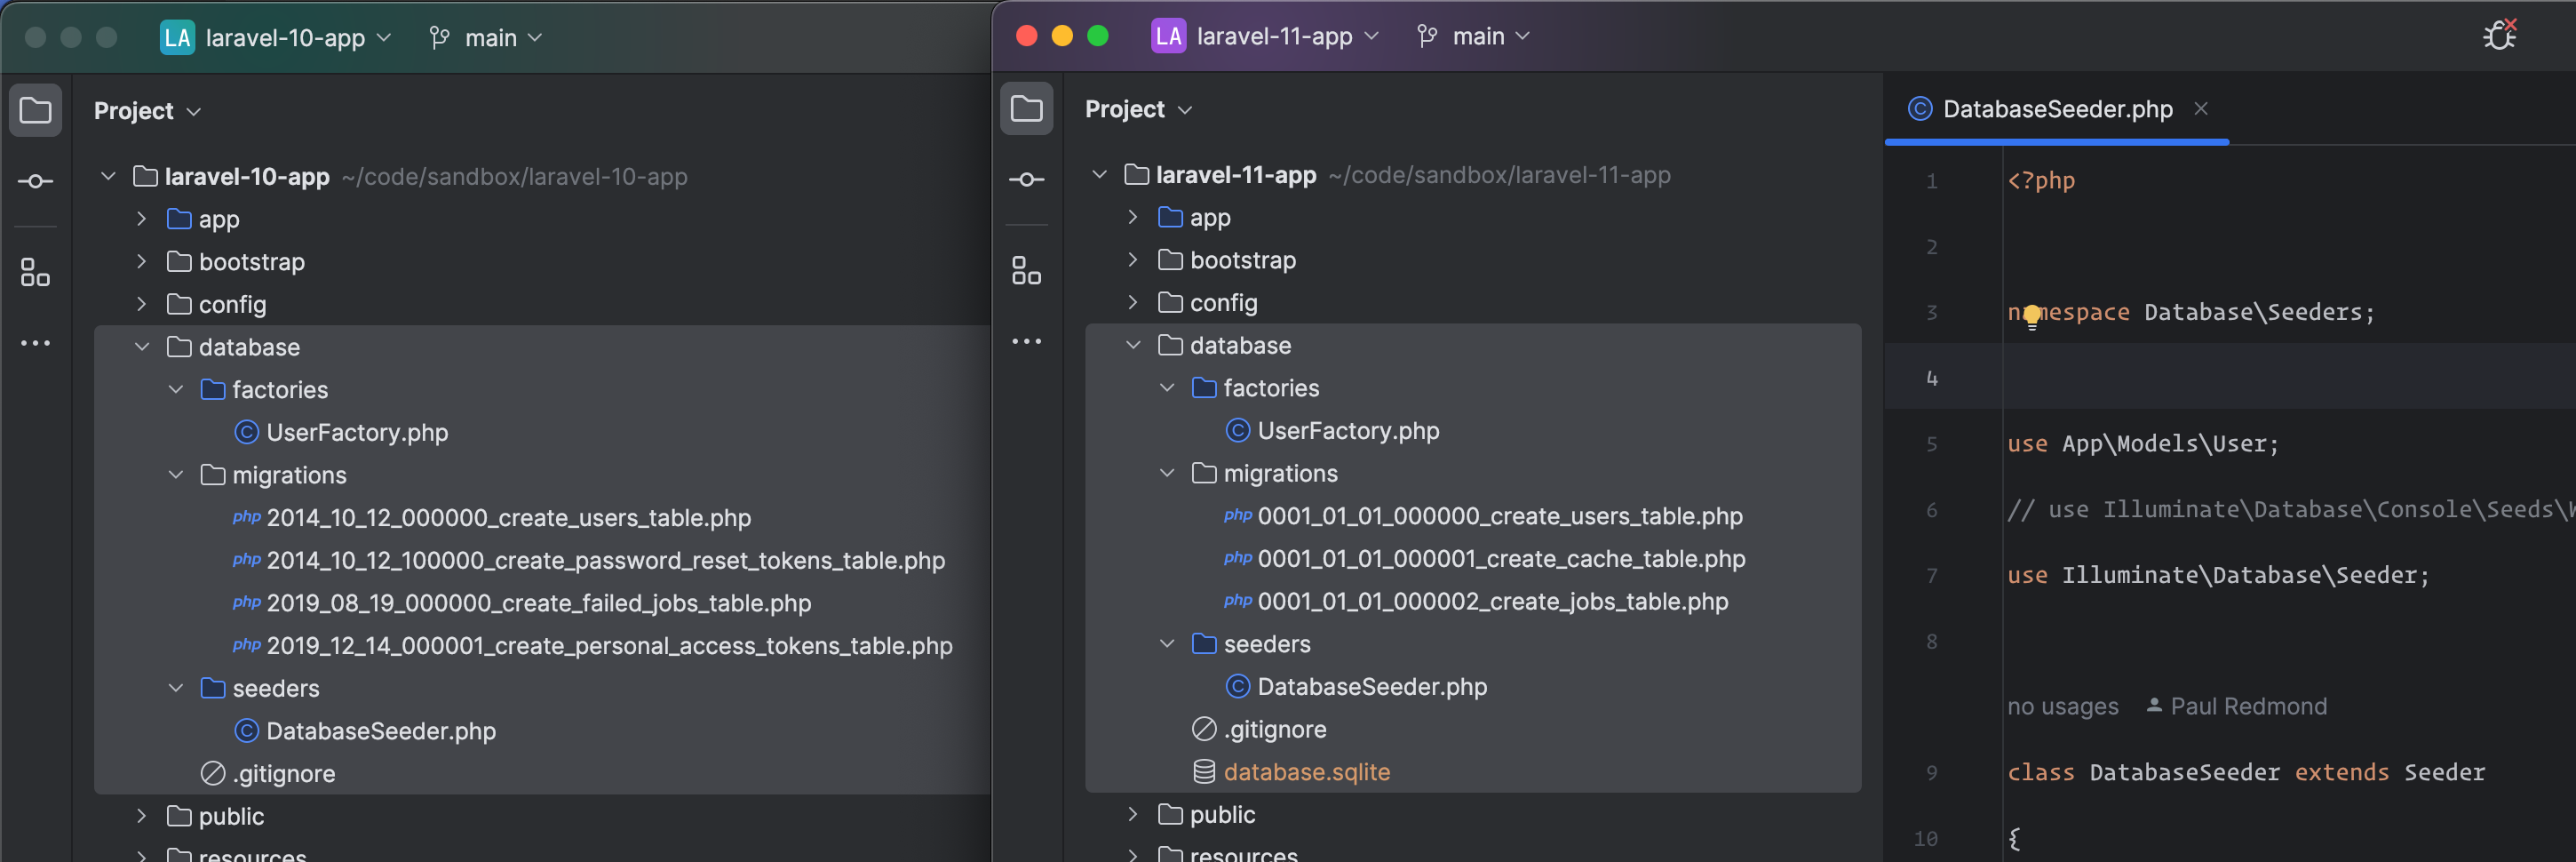Screen dimensions: 2576x862
Task: Select database.sqlite in the project tree
Action: (1306, 772)
